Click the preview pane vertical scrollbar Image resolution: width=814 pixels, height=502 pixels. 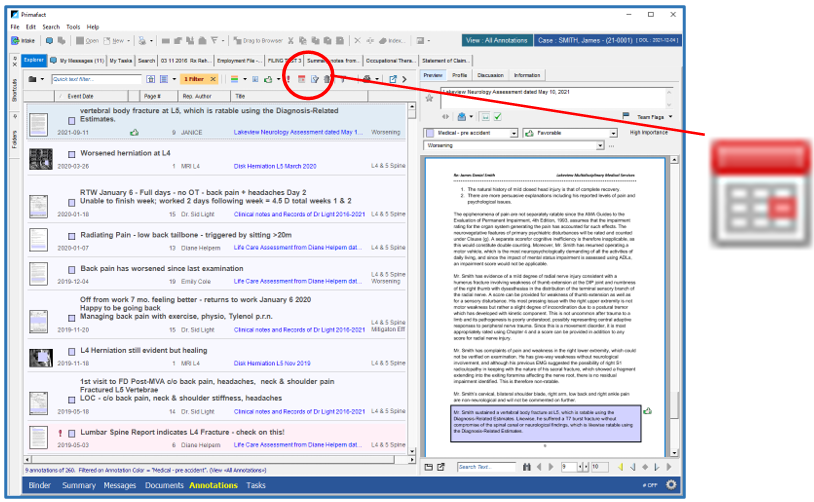tap(674, 306)
